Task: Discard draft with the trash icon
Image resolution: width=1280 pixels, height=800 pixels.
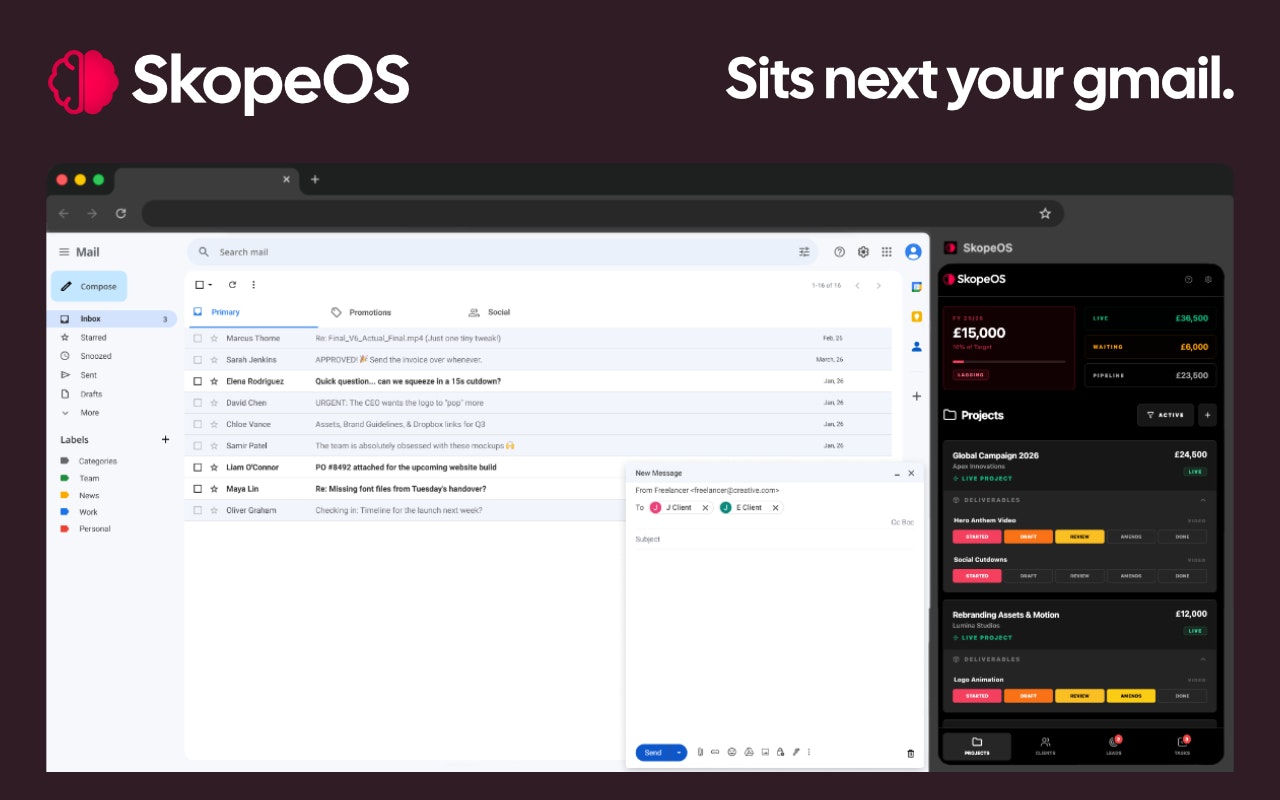Action: tap(910, 753)
